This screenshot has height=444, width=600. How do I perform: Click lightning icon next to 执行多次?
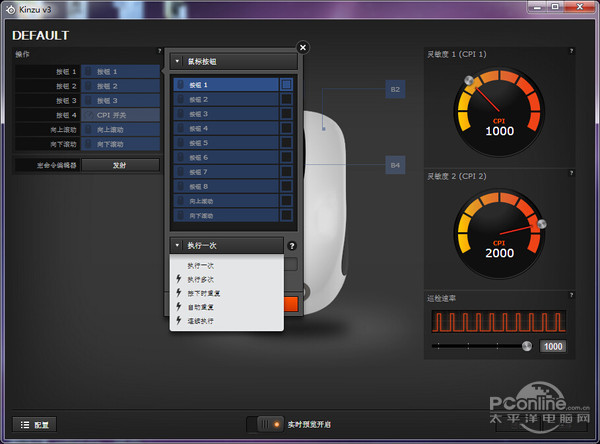(x=179, y=279)
